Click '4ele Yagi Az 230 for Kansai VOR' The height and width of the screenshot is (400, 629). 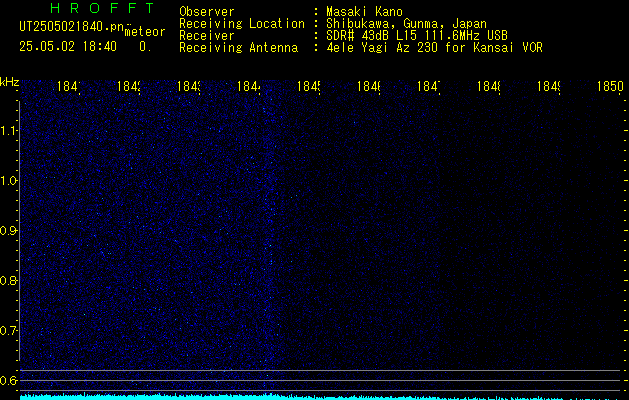(434, 48)
